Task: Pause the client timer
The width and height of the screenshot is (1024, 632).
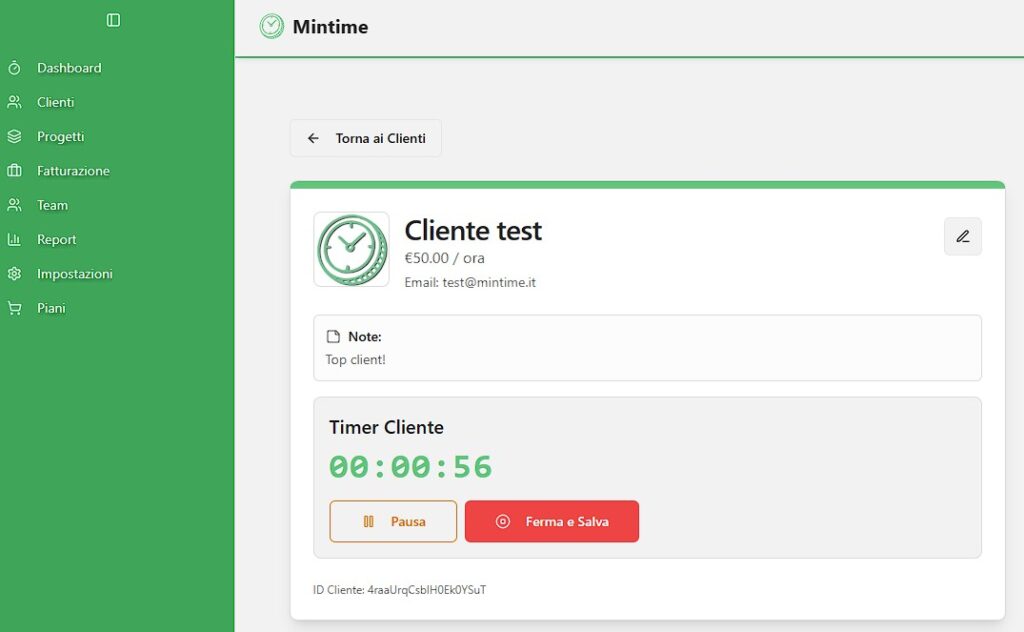Action: (393, 521)
